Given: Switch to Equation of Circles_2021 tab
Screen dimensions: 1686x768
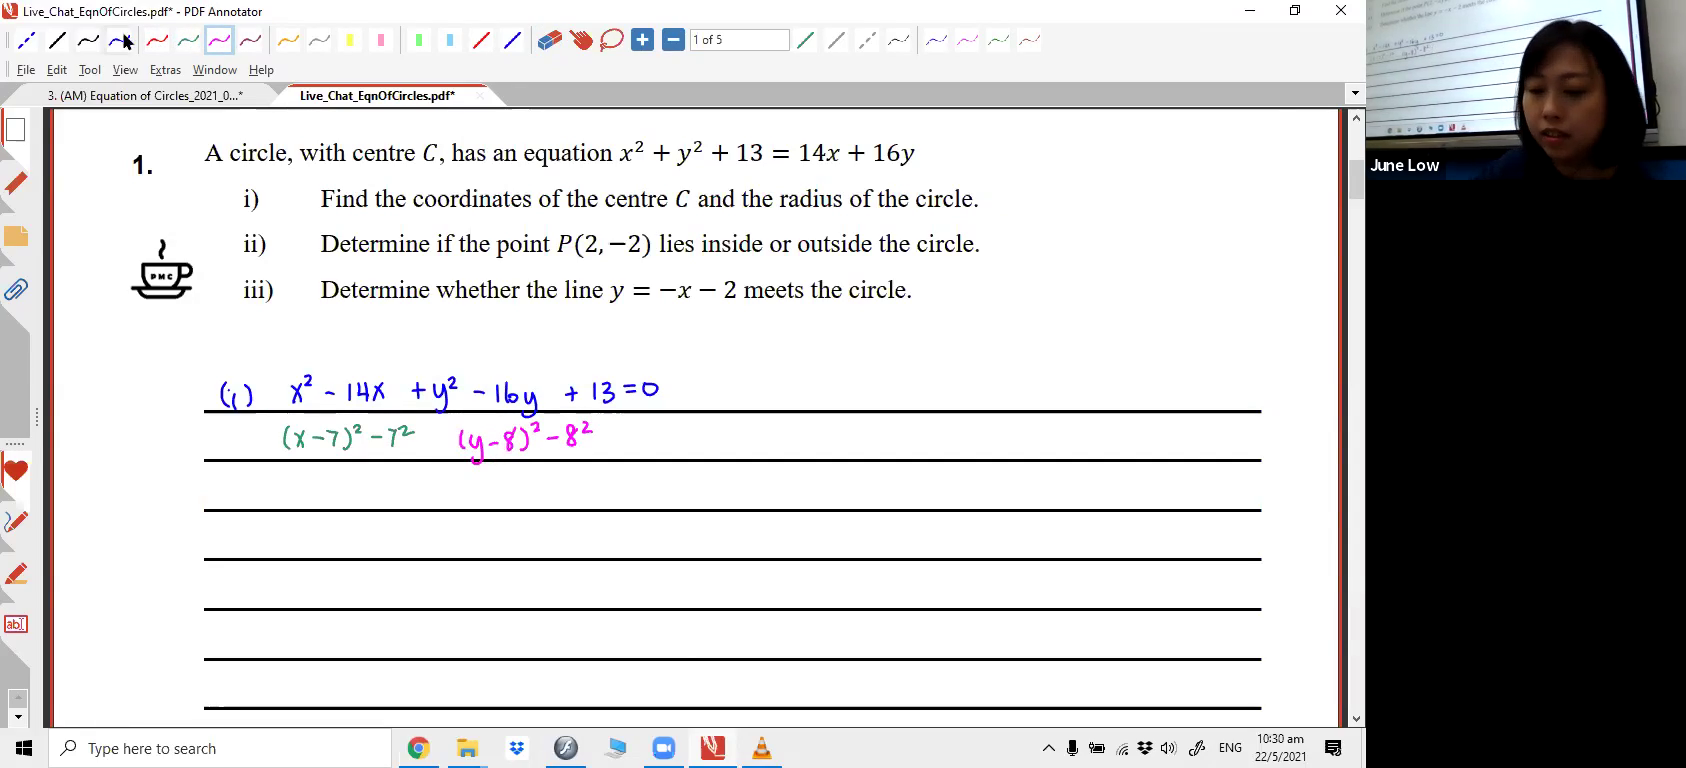Looking at the screenshot, I should (x=145, y=96).
